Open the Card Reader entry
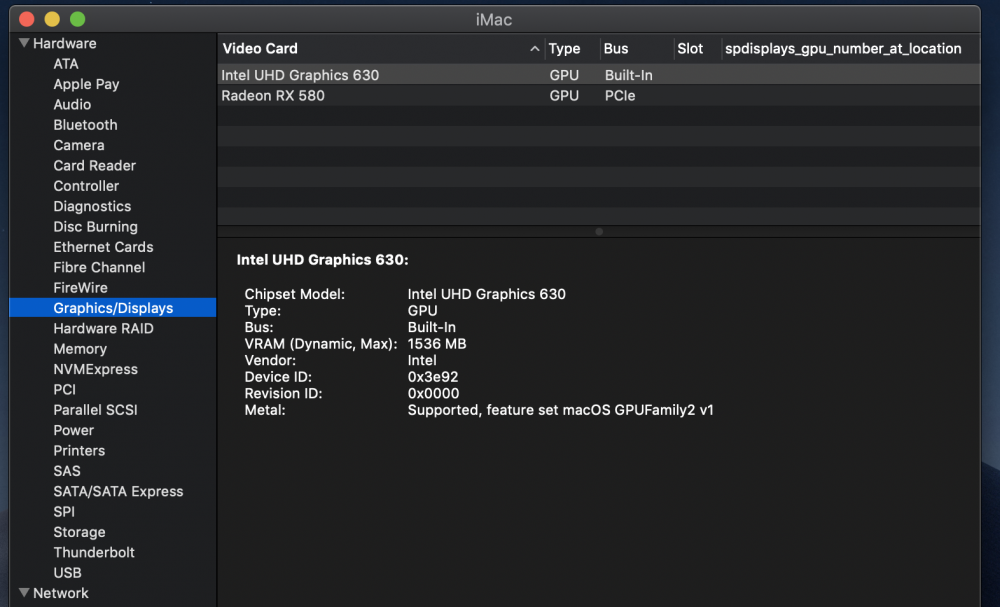This screenshot has height=607, width=1000. 94,166
